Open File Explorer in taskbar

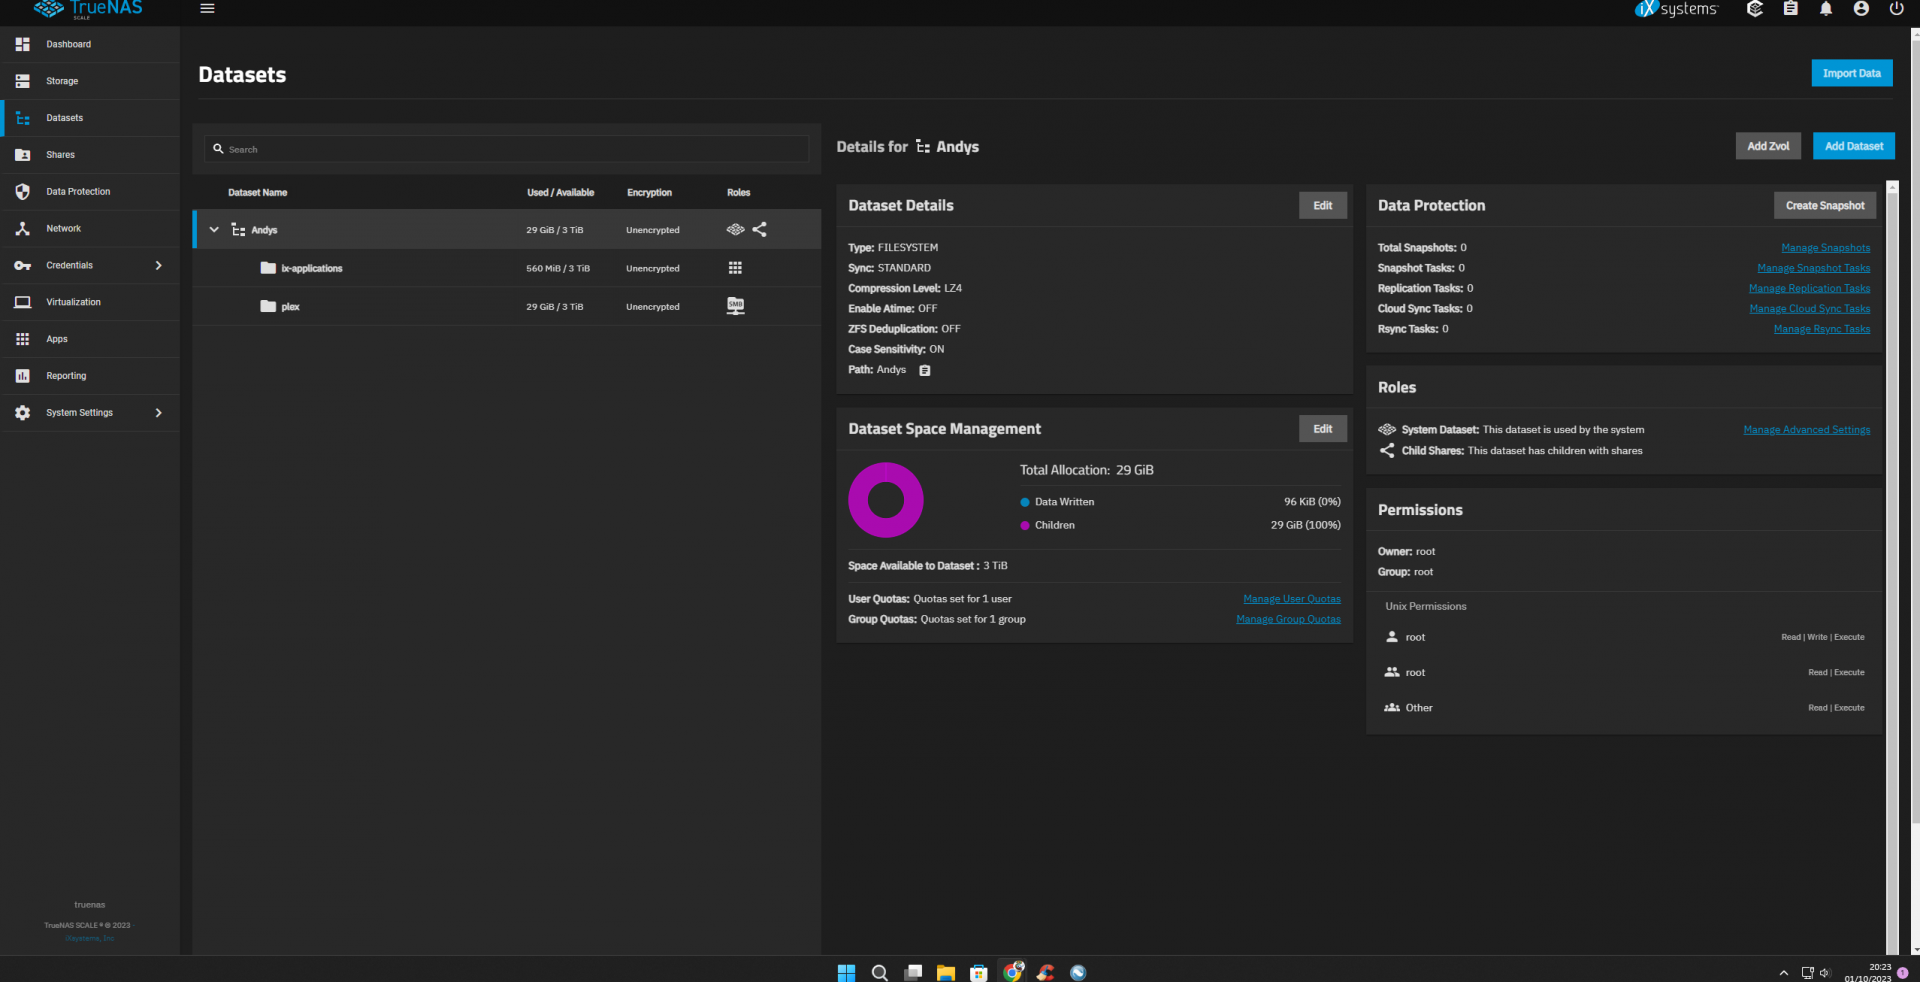(945, 972)
